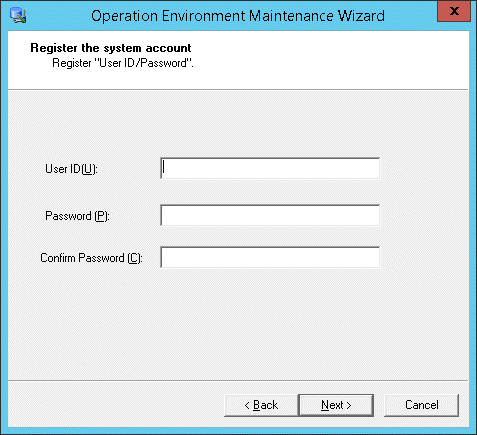
Task: Close the Operation Environment Maintenance Wizard window
Action: coord(454,11)
